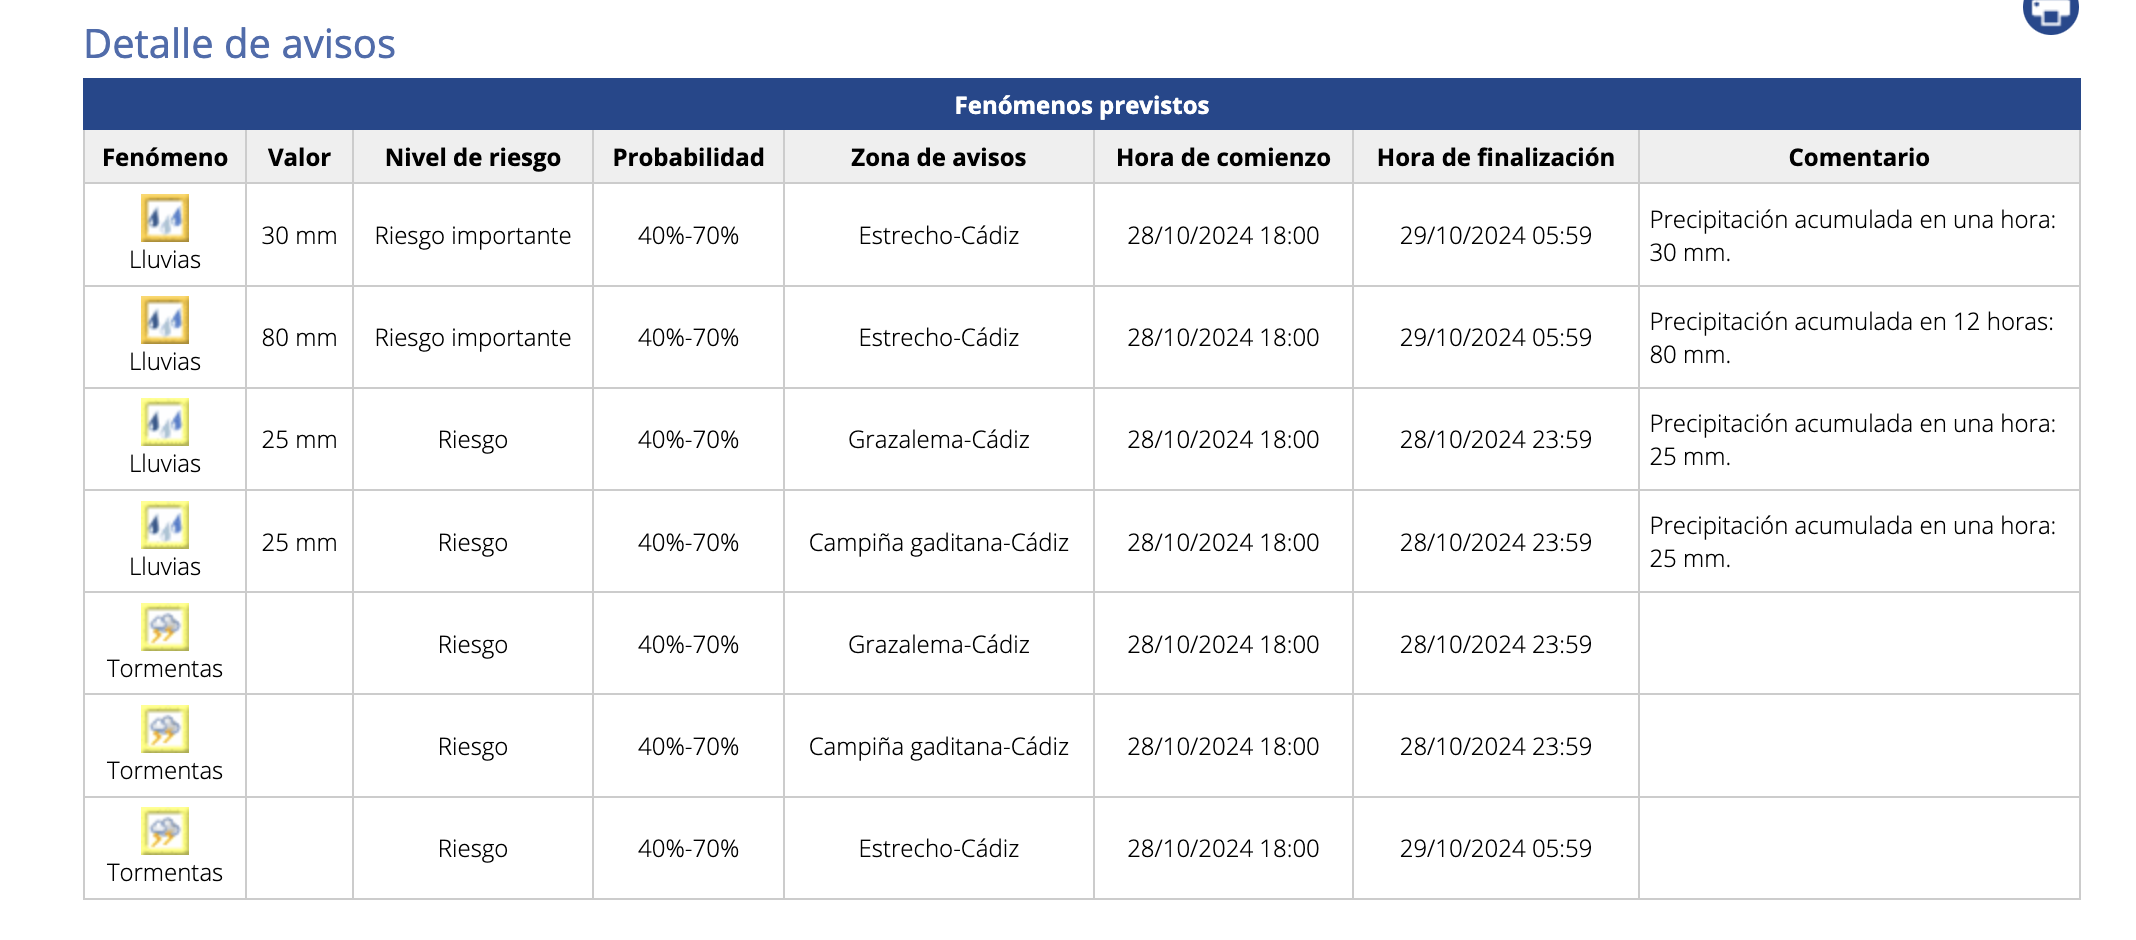The image size is (2136, 940).
Task: Select the Riesgo importante cell for 30 mm
Action: (472, 235)
